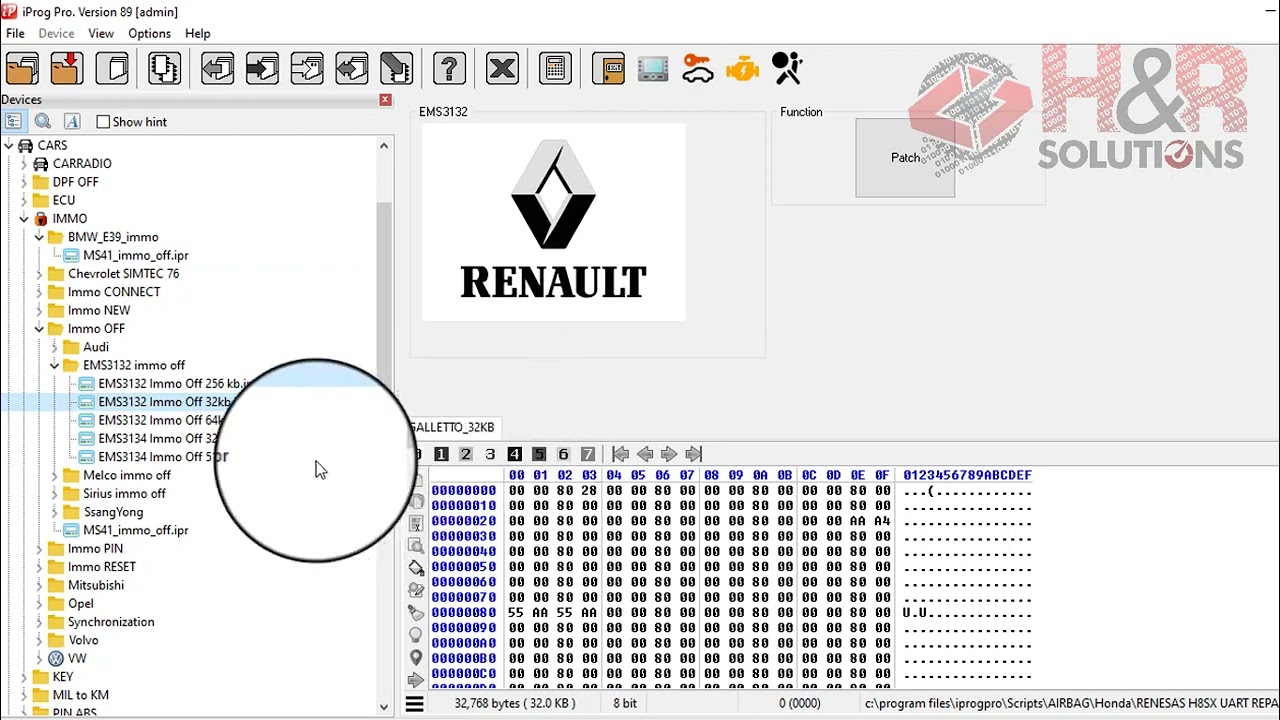Viewport: 1280px width, 720px height.
Task: Select buffer number 7 toggle
Action: coord(587,454)
